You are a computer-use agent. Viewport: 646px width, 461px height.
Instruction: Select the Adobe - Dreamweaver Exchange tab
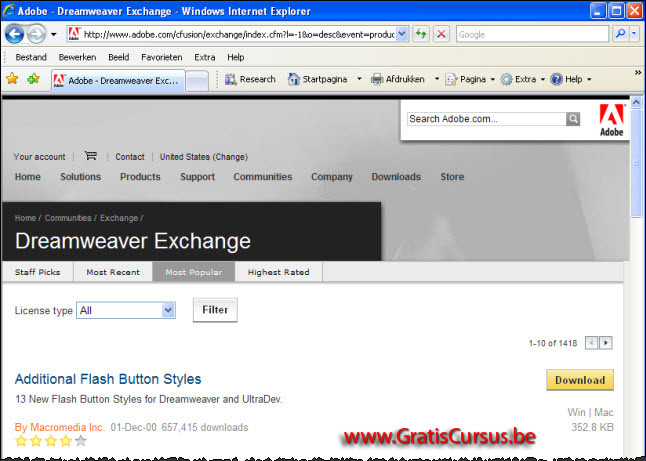pyautogui.click(x=118, y=80)
